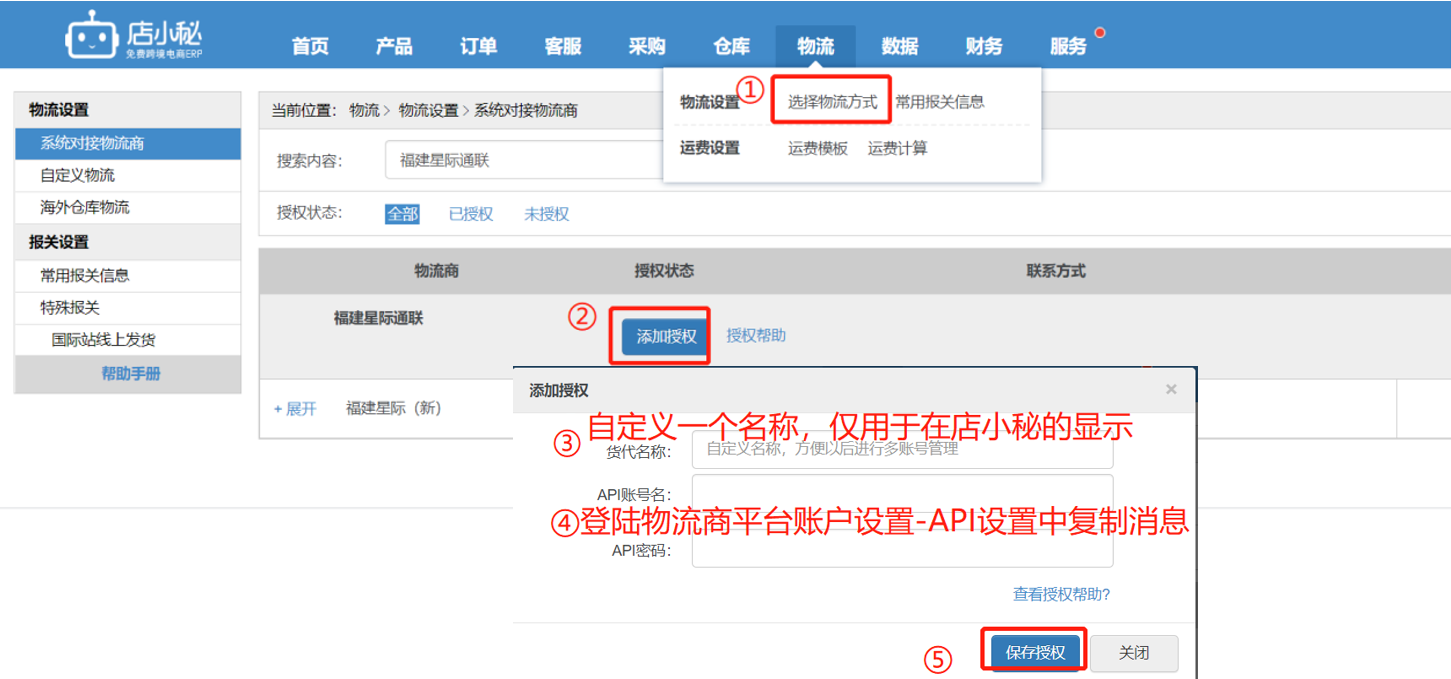The height and width of the screenshot is (679, 1451).
Task: Click the 物流商 column header
Action: tap(437, 271)
